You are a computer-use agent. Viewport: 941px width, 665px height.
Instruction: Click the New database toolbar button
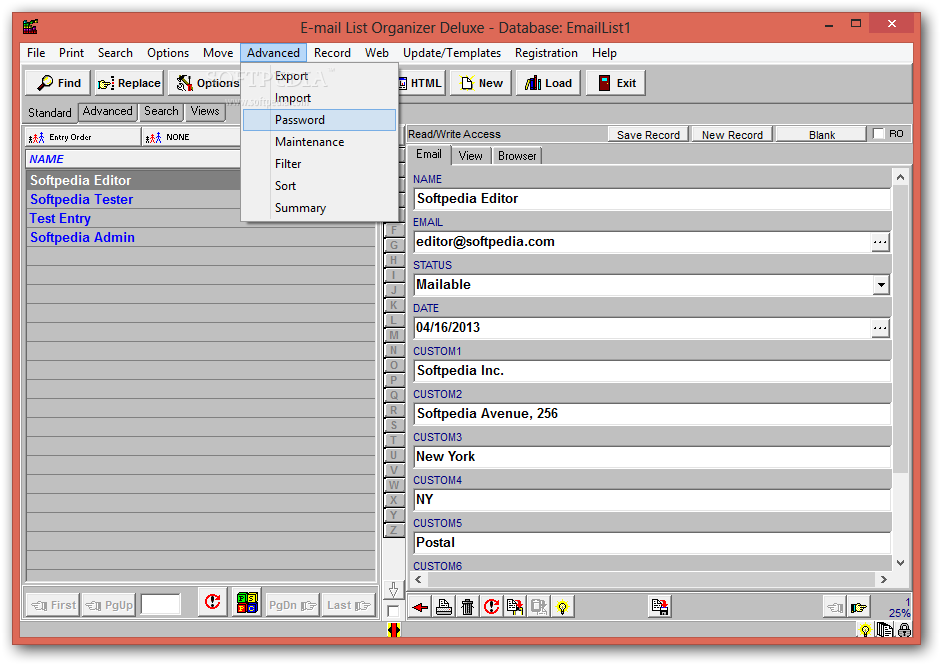coord(481,83)
